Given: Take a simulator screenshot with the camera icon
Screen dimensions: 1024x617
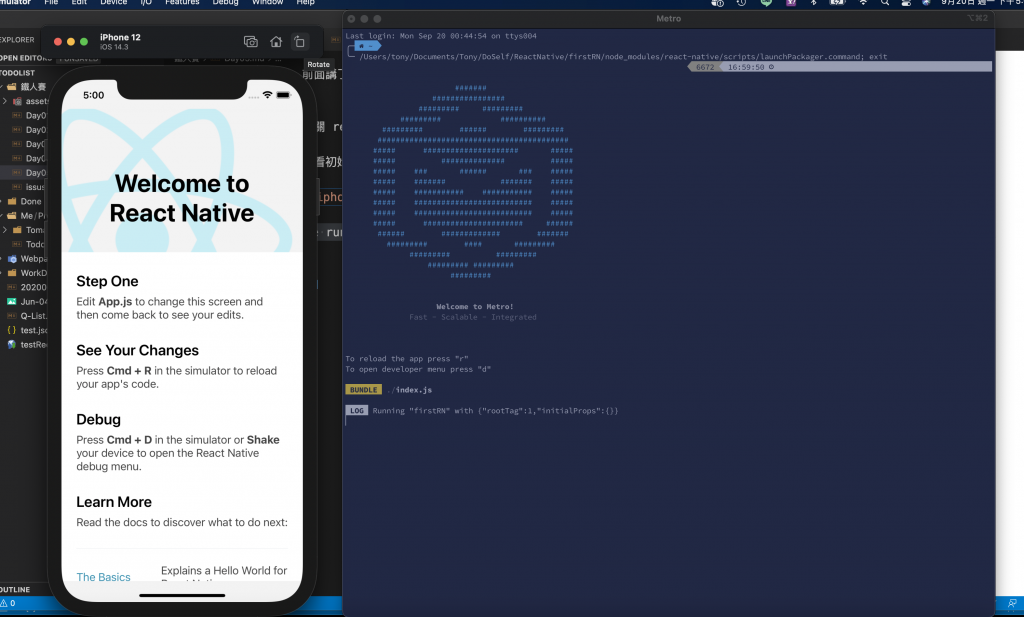Looking at the screenshot, I should click(251, 42).
